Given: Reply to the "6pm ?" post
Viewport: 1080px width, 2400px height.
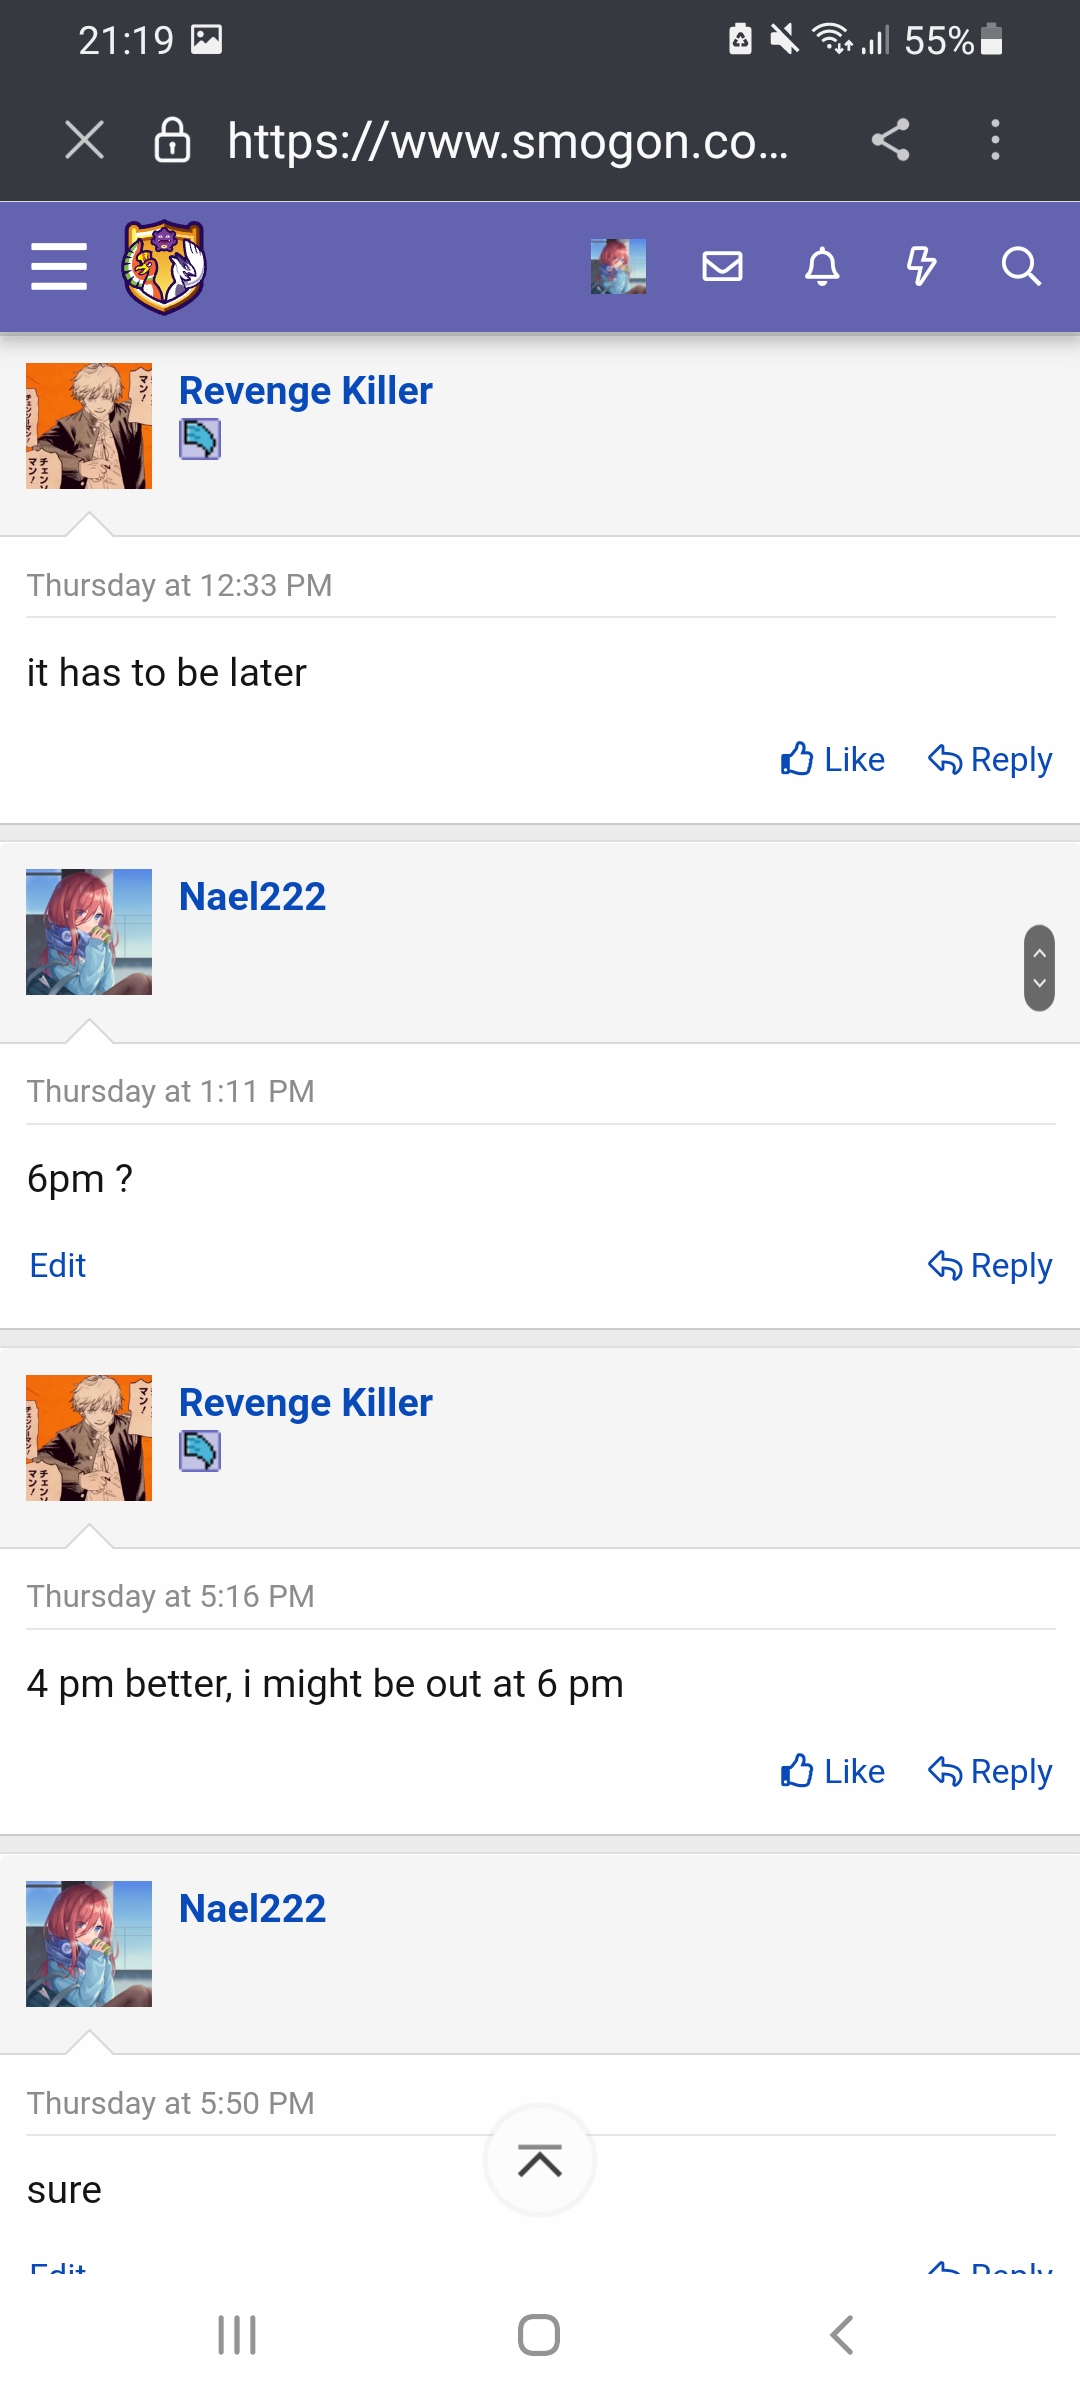Looking at the screenshot, I should tap(989, 1266).
